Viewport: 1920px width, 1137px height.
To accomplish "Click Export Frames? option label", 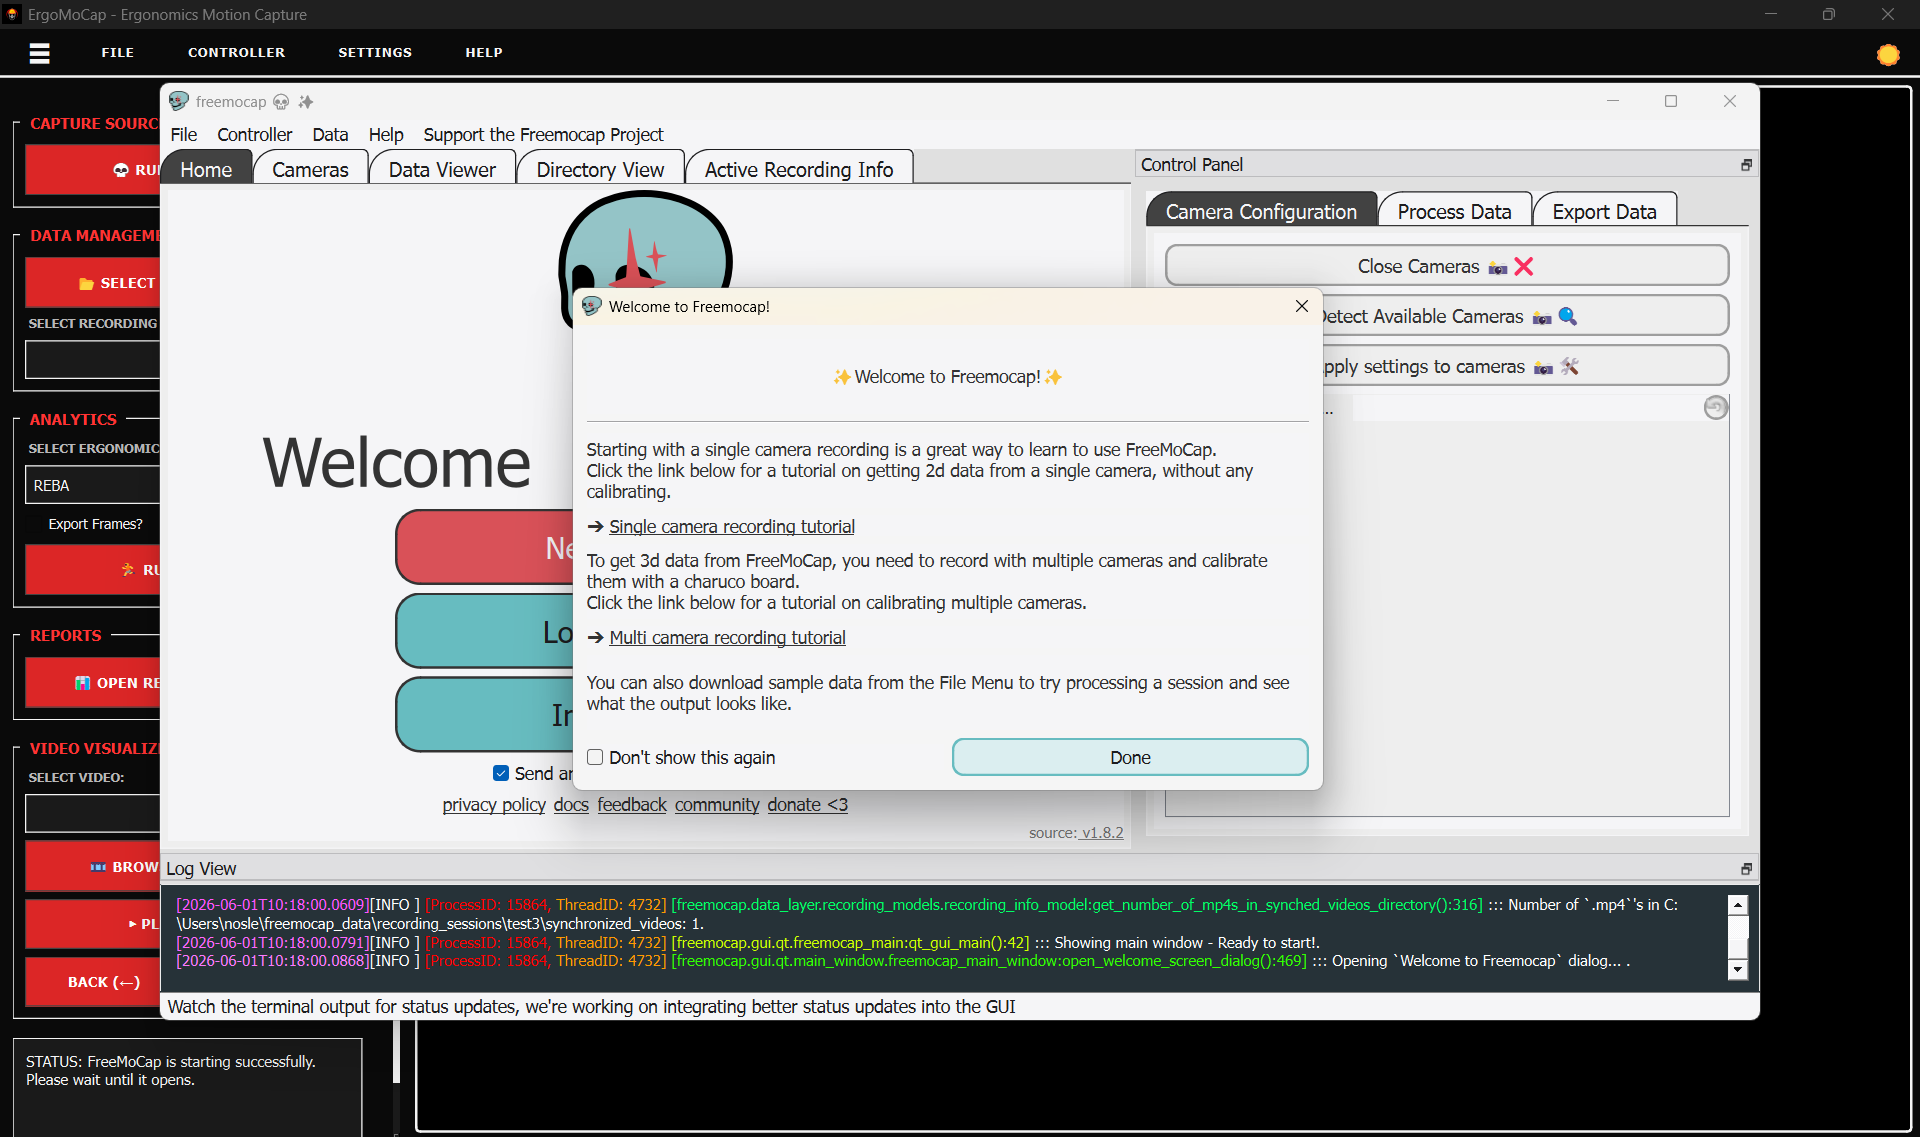I will tap(96, 524).
